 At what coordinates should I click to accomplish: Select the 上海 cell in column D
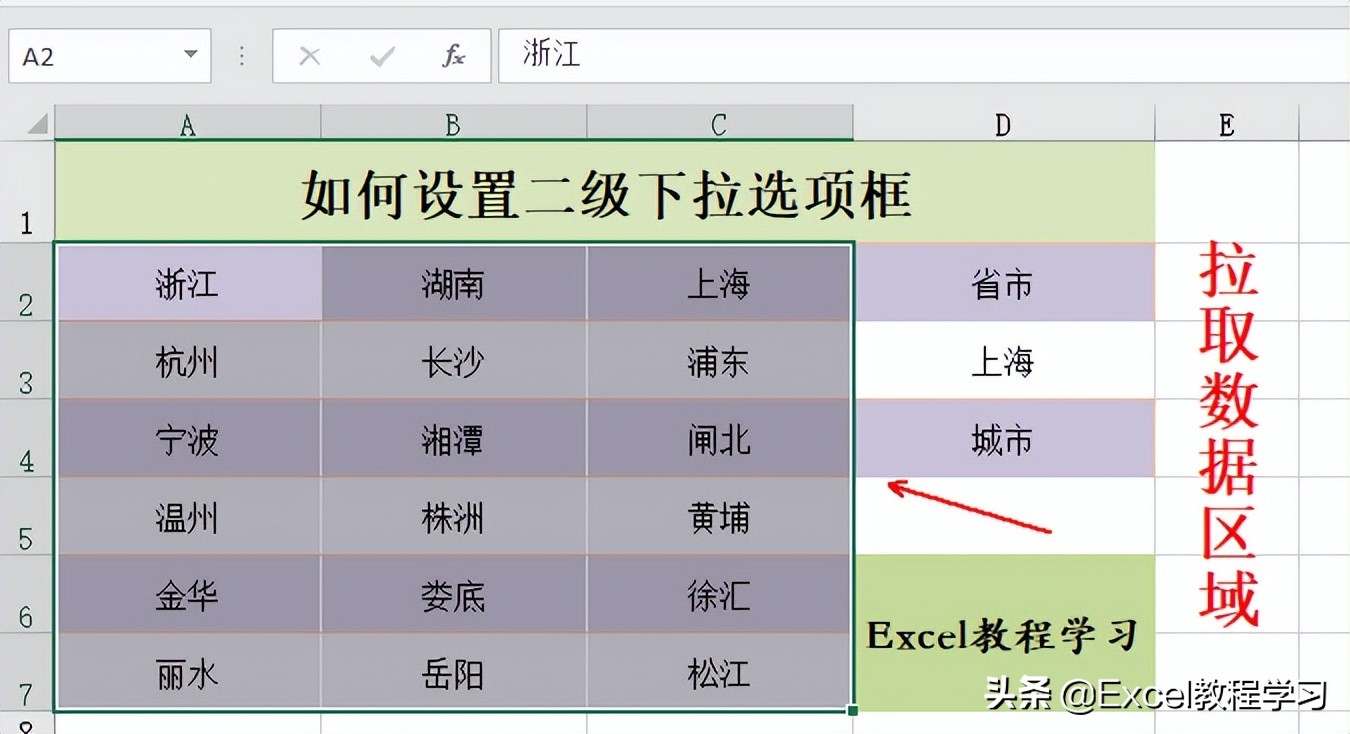(1004, 360)
